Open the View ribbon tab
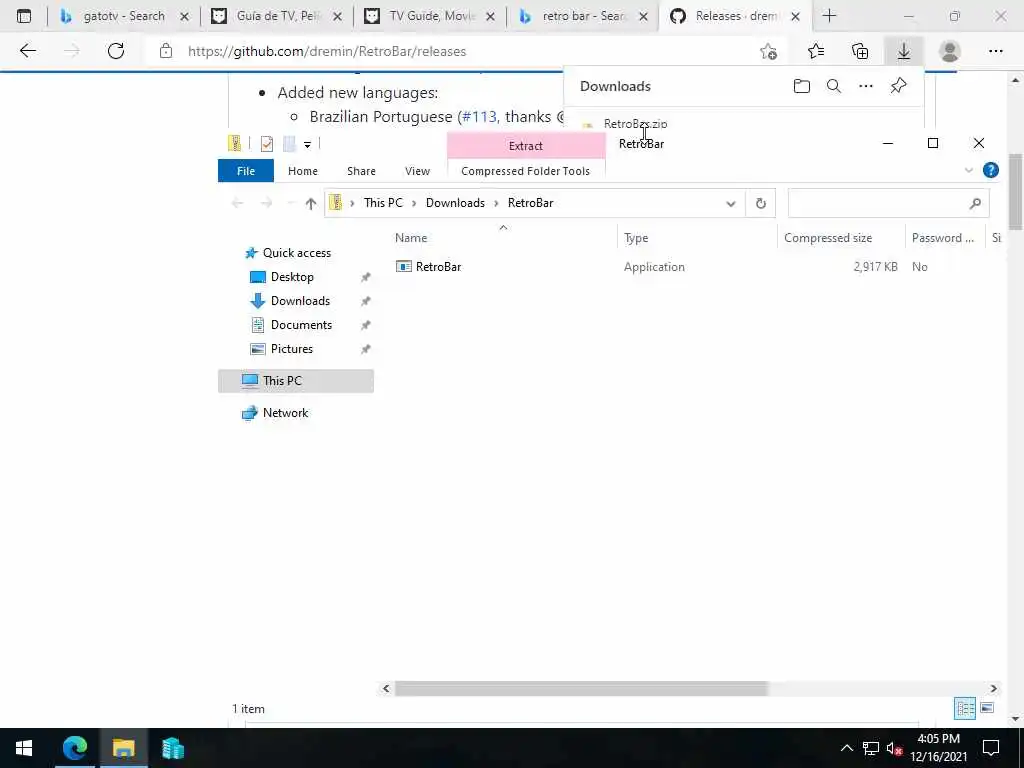Screen dimensions: 1024x768 coord(417,171)
